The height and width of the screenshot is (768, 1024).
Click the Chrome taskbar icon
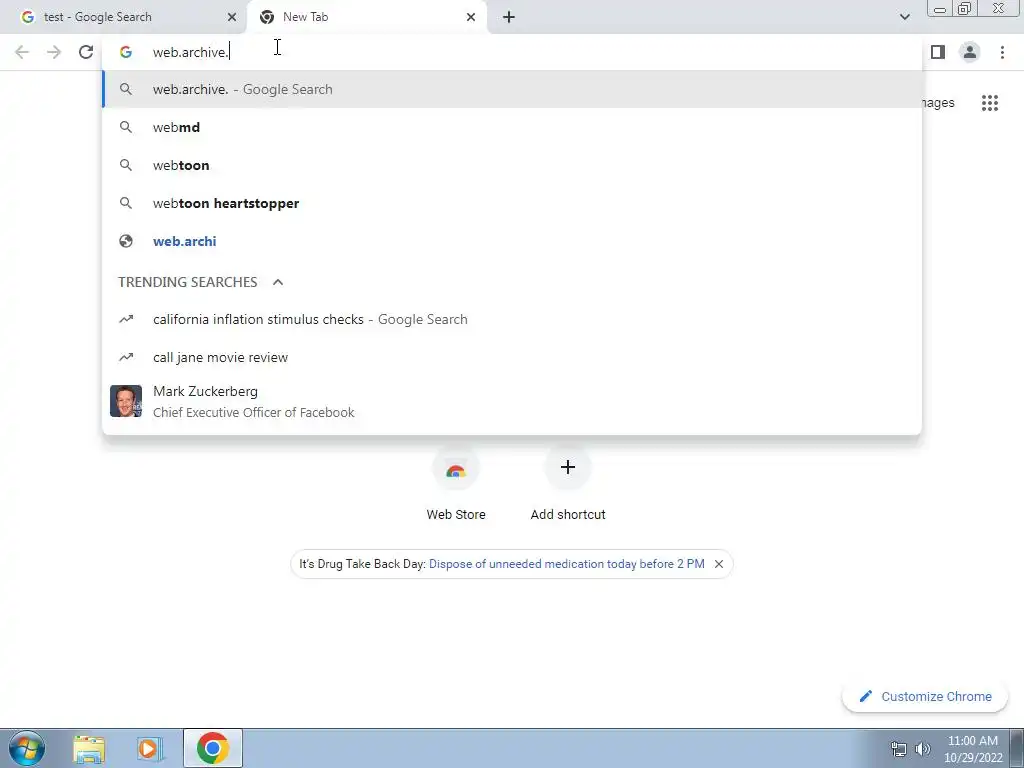tap(213, 748)
